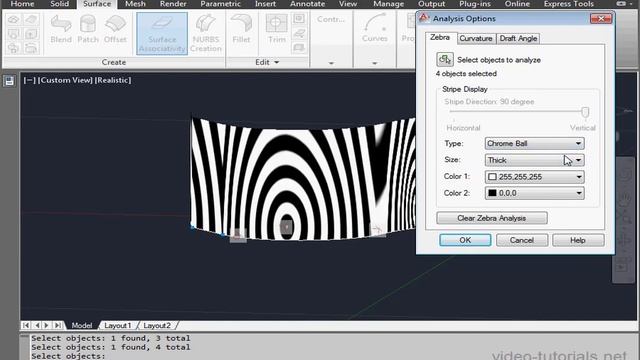
Task: Click the Patch surface tool
Action: (88, 29)
